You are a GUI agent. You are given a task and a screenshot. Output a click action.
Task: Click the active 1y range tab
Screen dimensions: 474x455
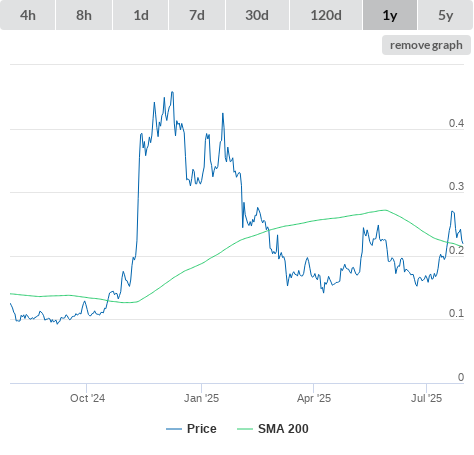coord(390,15)
